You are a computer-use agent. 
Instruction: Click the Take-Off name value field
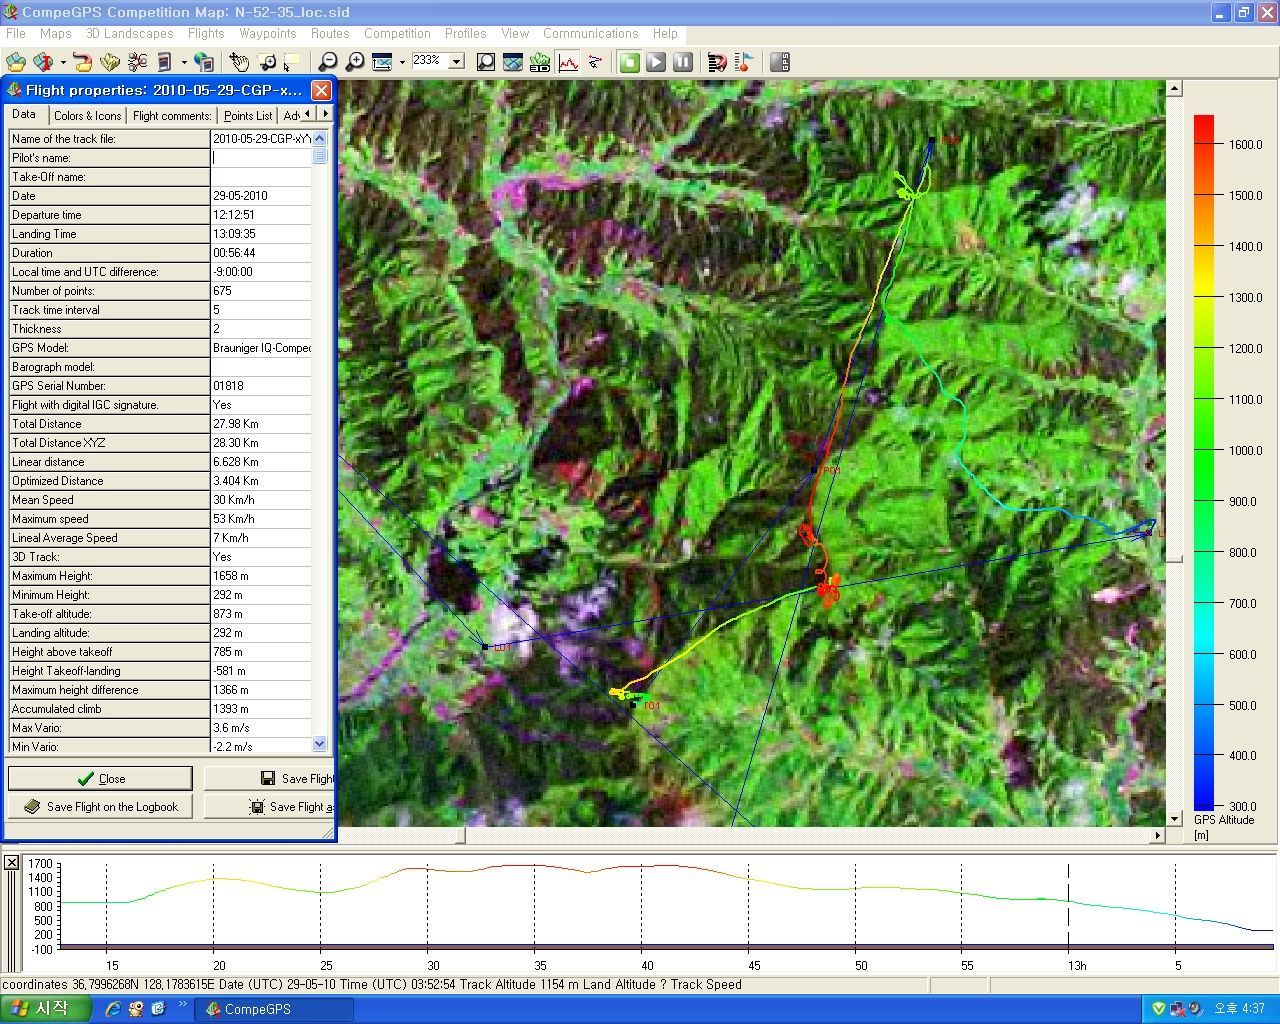click(x=261, y=176)
